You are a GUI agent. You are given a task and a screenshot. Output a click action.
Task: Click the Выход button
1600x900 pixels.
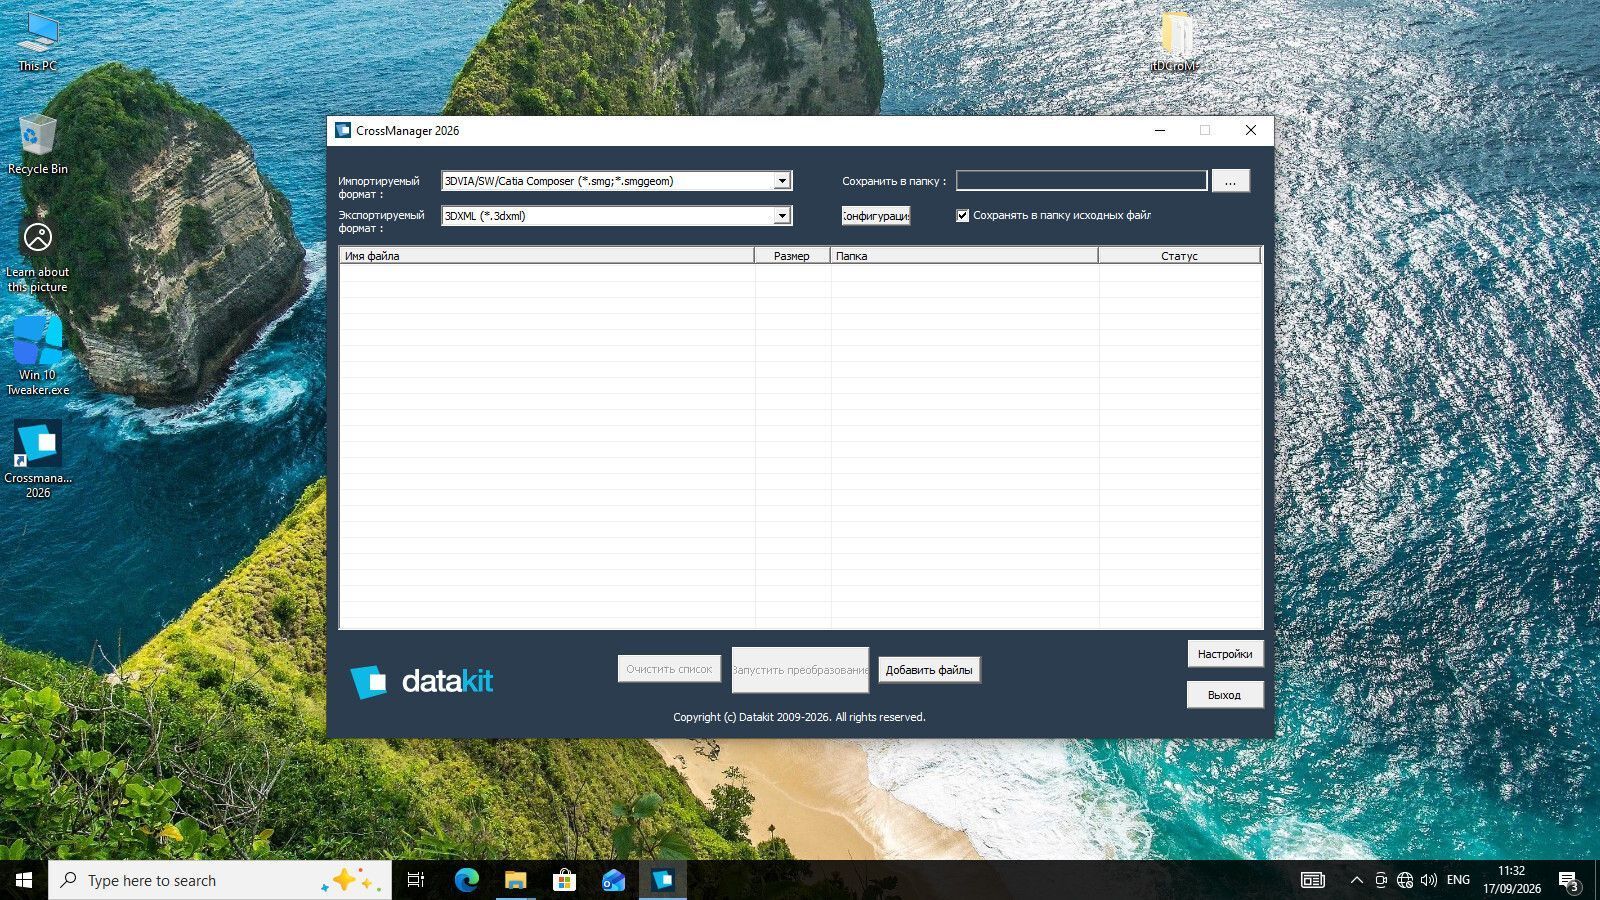1225,695
